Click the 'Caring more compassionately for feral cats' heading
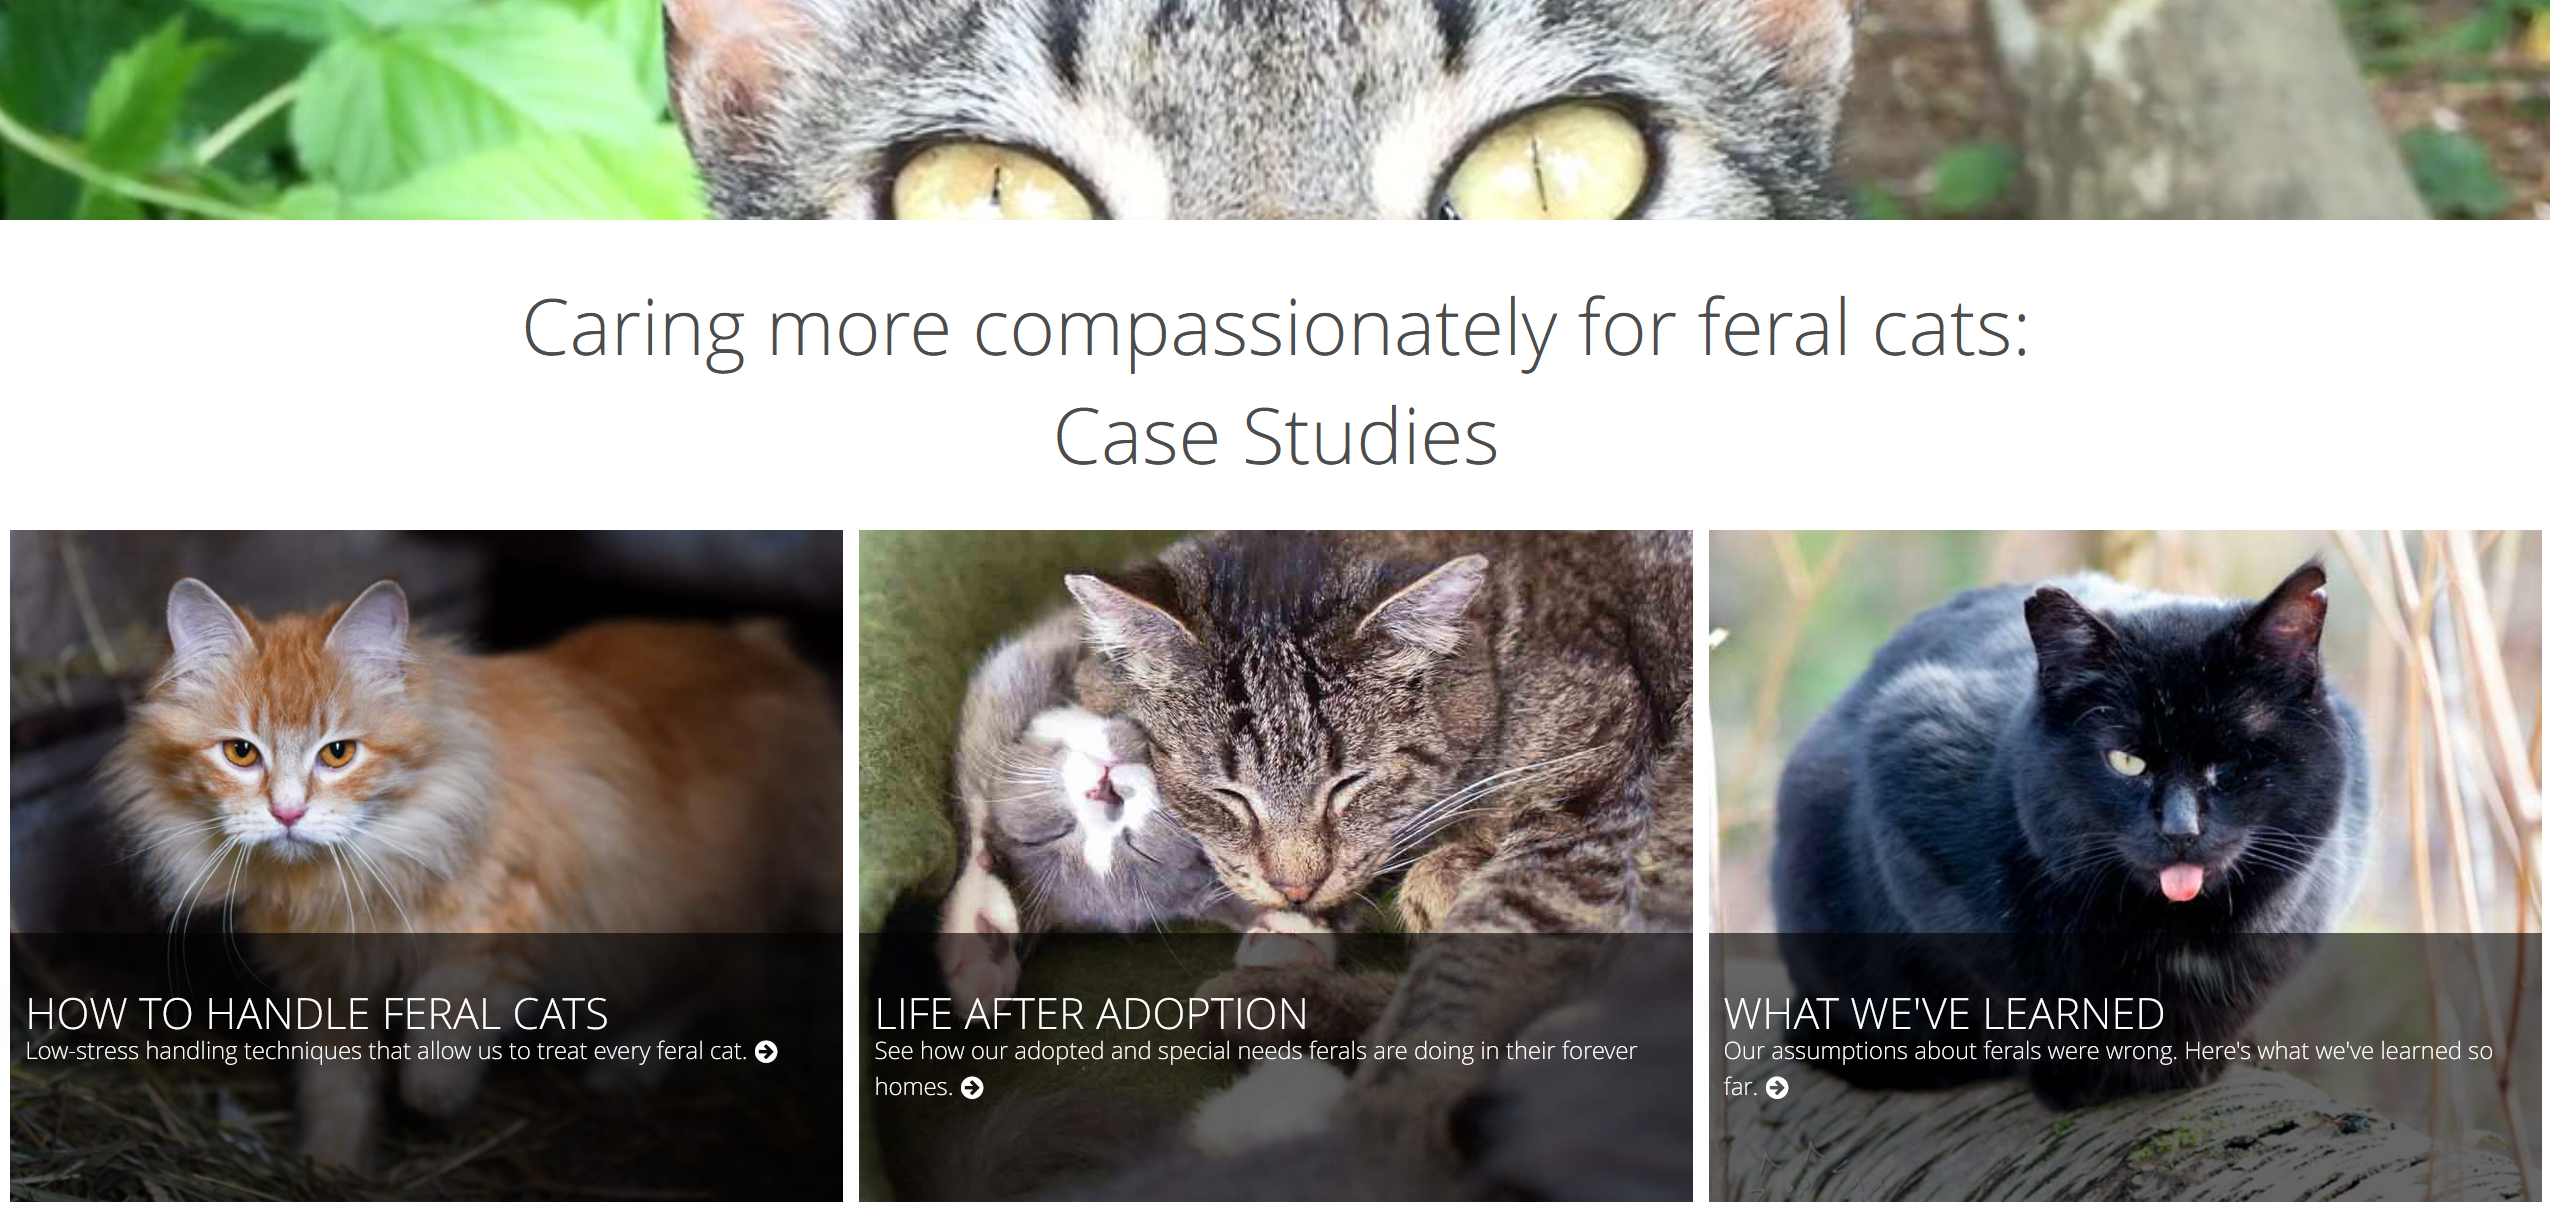 (1275, 330)
